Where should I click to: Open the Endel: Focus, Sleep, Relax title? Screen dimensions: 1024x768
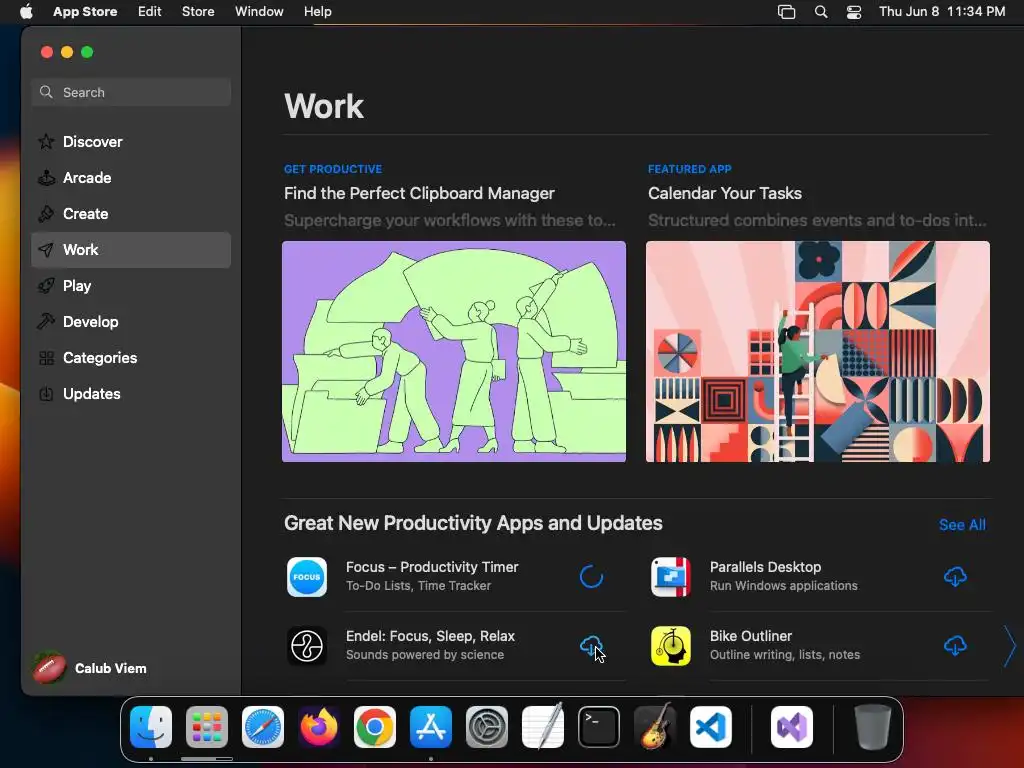pyautogui.click(x=430, y=636)
